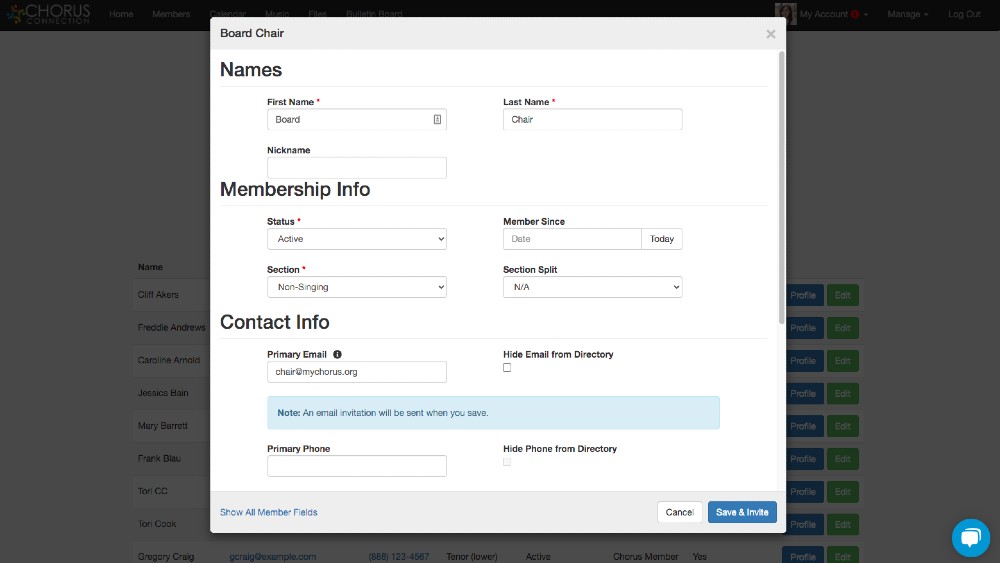This screenshot has height=563, width=1000.
Task: Click the modal's vertical scrollbar
Action: pos(780,190)
